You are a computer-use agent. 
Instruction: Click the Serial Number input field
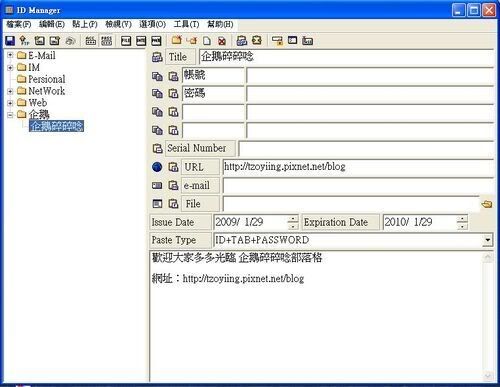[x=366, y=148]
